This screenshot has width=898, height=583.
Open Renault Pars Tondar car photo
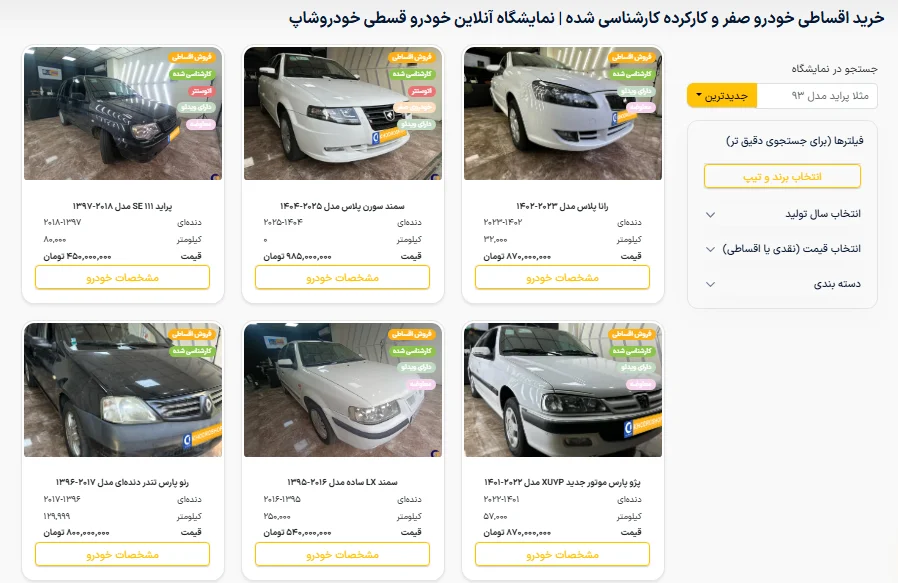click(123, 390)
